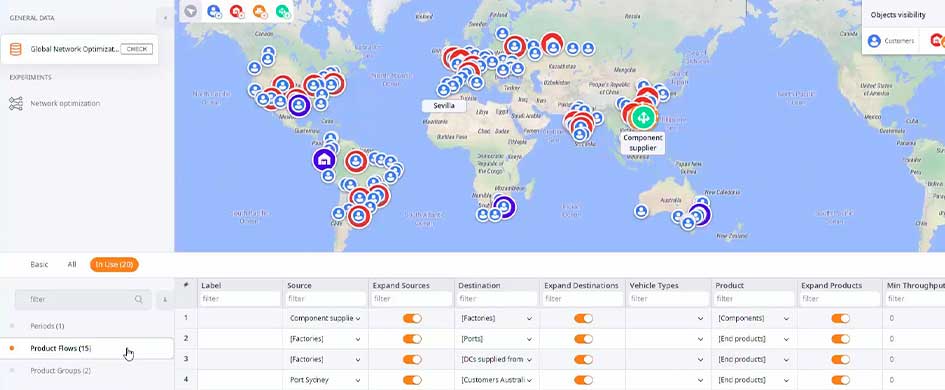The height and width of the screenshot is (390, 945).
Task: Add a DC using the red toolbar icon
Action: (237, 11)
